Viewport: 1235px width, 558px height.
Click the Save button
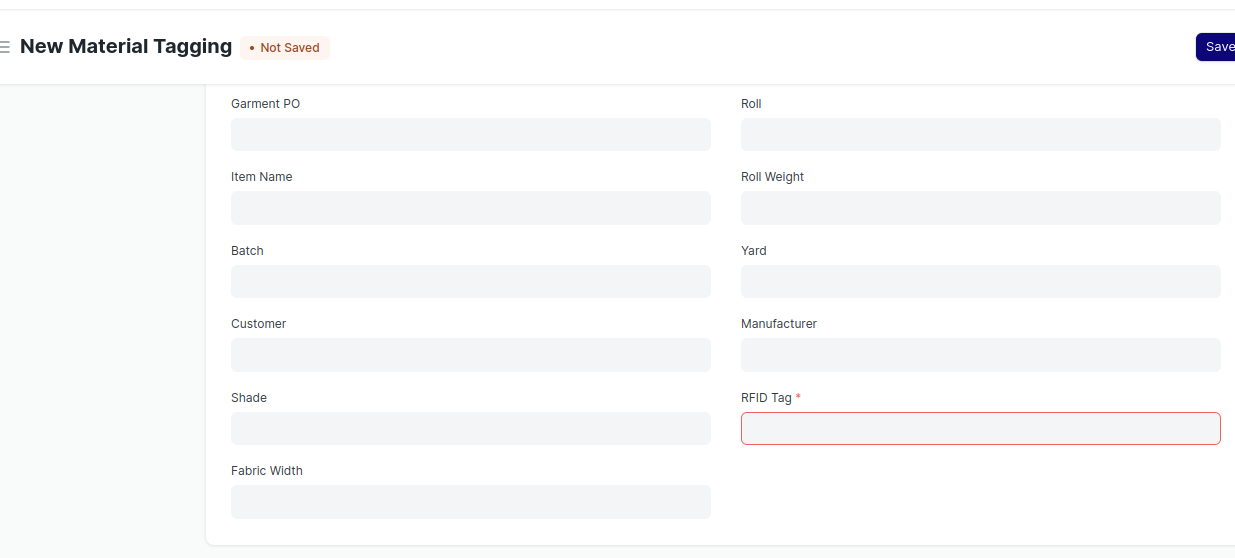(x=1216, y=47)
